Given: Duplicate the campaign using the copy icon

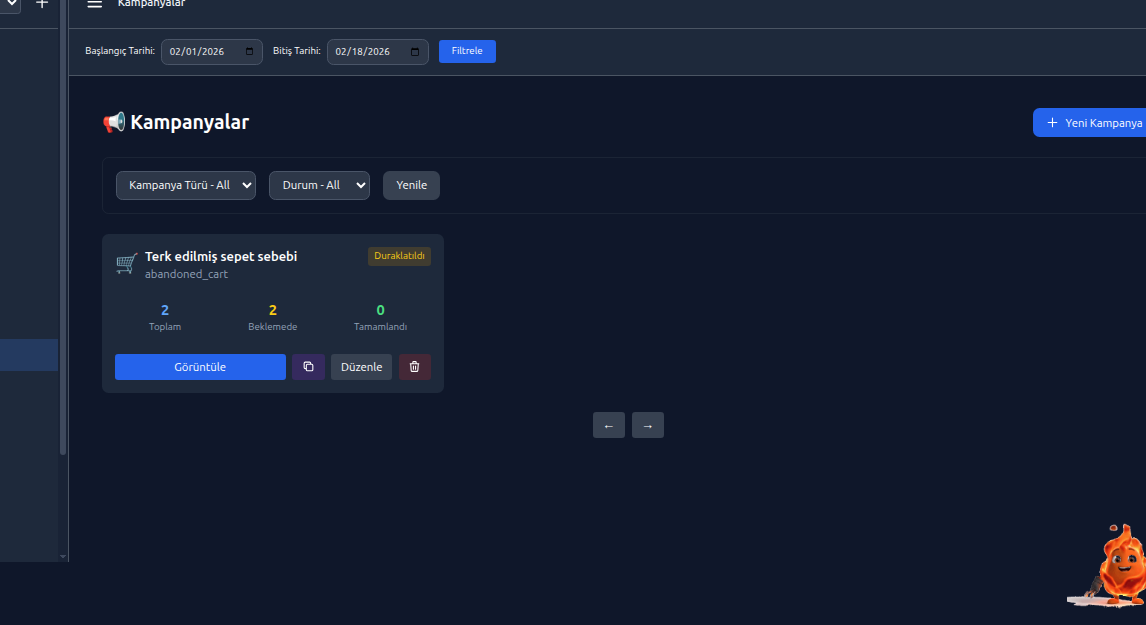Looking at the screenshot, I should tap(308, 366).
